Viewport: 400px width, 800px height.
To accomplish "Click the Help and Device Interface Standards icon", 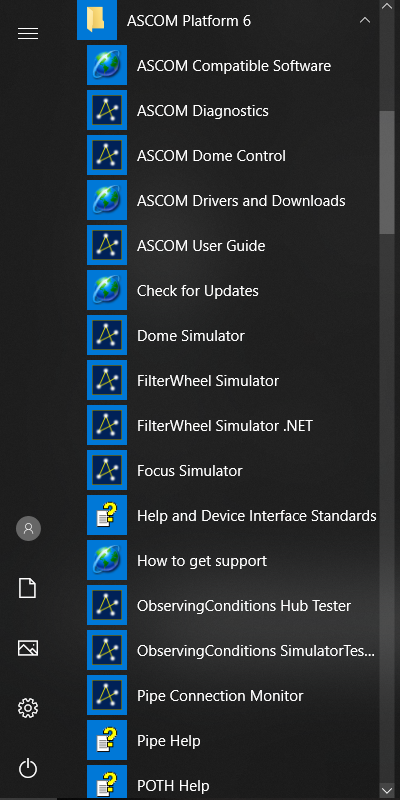I will click(107, 516).
